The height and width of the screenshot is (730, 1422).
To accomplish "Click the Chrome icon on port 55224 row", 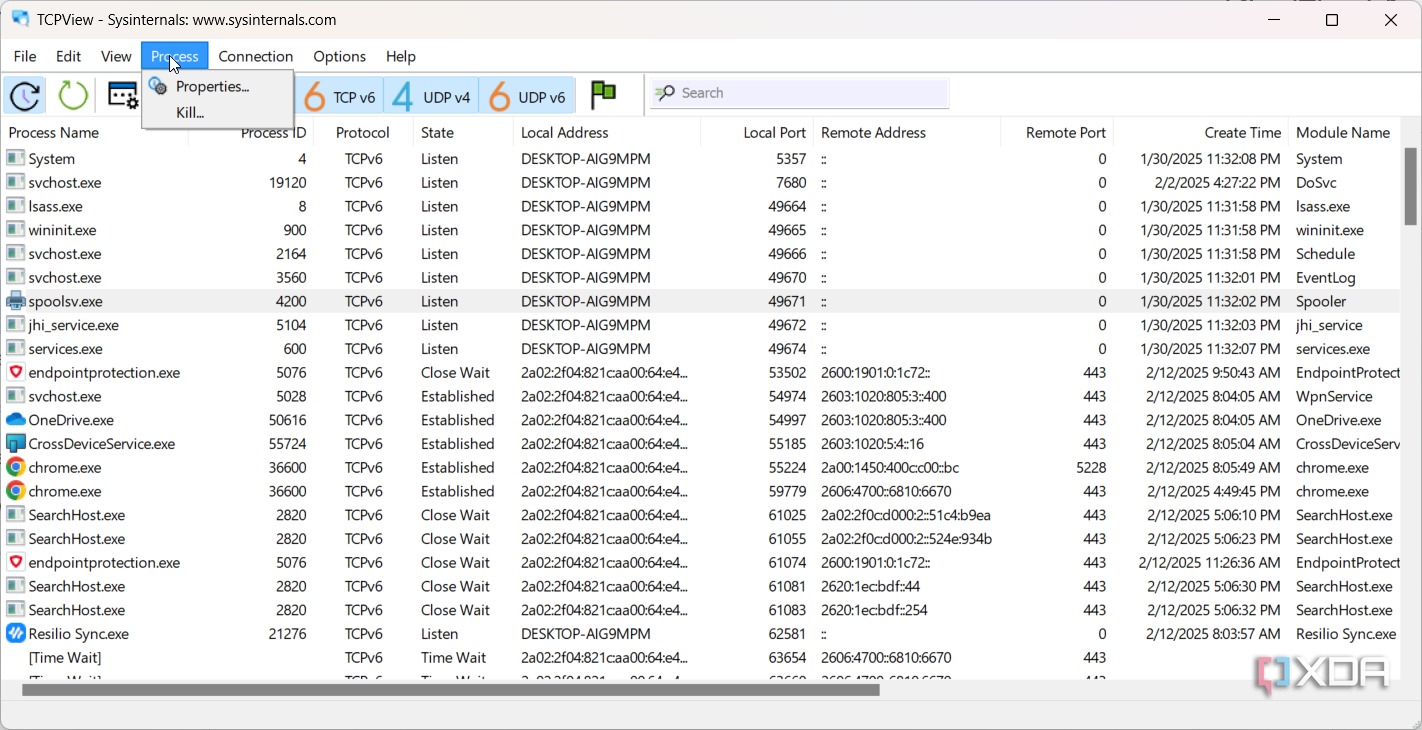I will click(15, 467).
